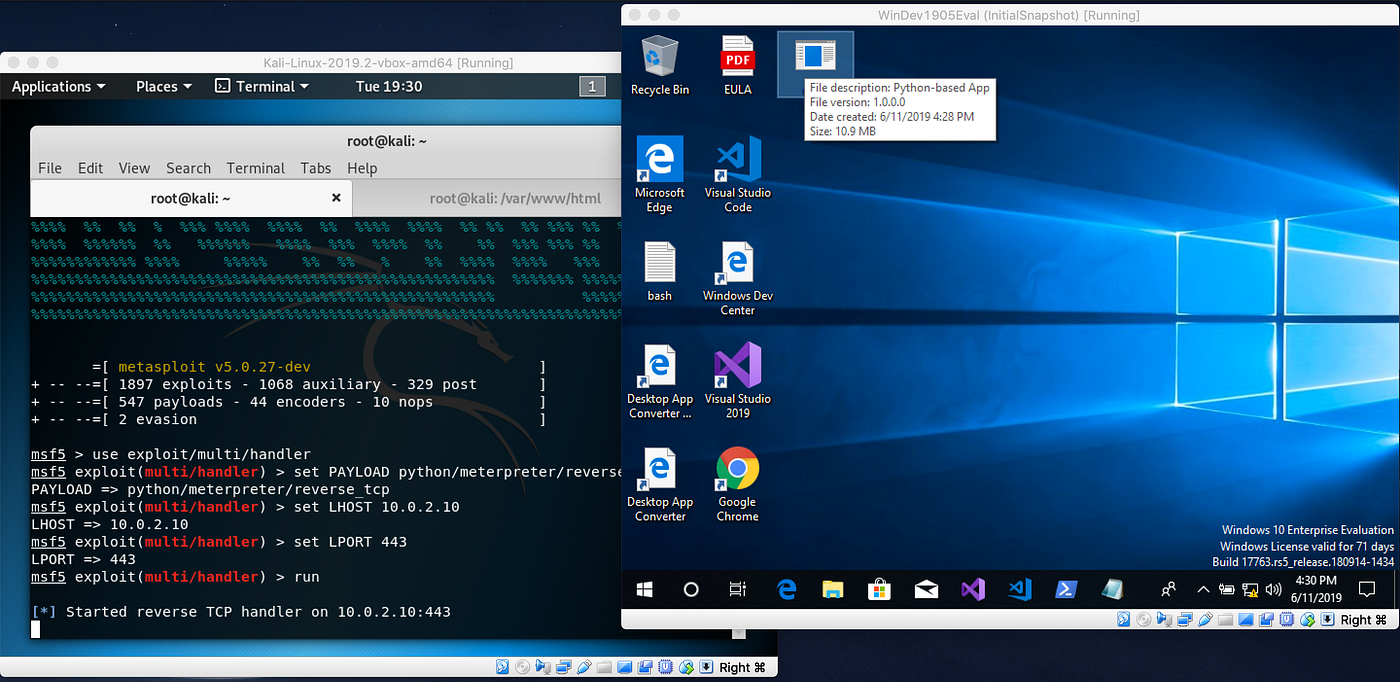
Task: Switch to the root@kali: /var/www/html tab
Action: coord(515,198)
